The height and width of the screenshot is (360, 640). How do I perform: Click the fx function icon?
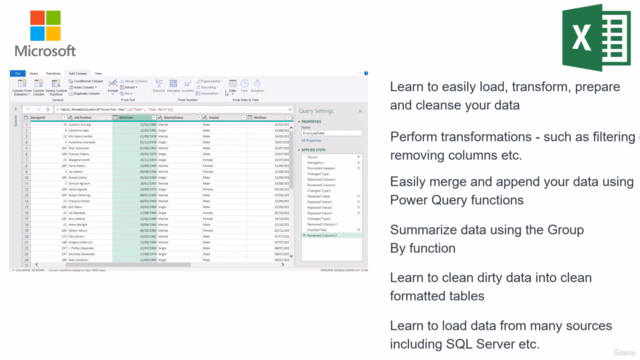tap(48, 109)
